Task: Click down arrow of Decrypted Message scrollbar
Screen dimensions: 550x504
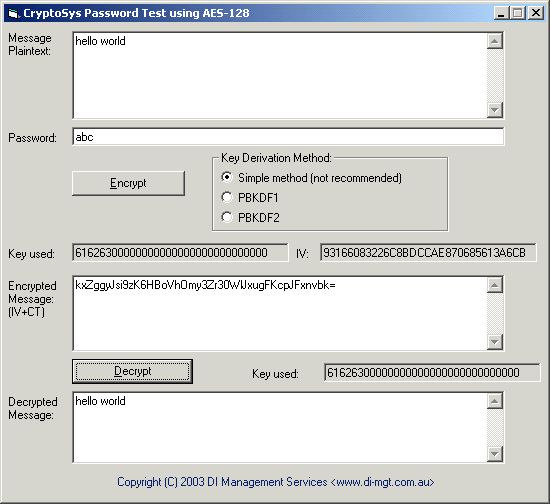Action: click(495, 454)
